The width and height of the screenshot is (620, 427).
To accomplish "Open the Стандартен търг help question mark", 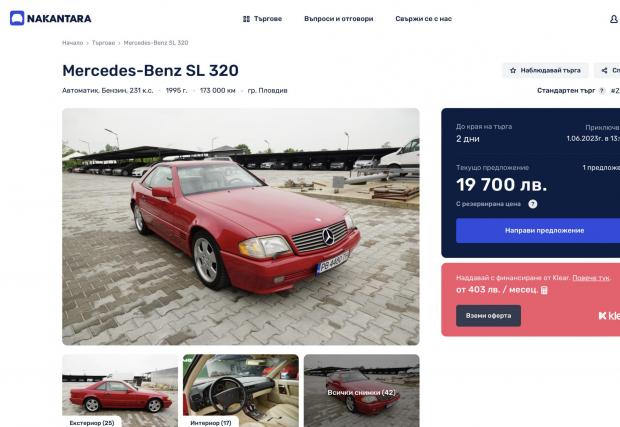I will point(602,91).
